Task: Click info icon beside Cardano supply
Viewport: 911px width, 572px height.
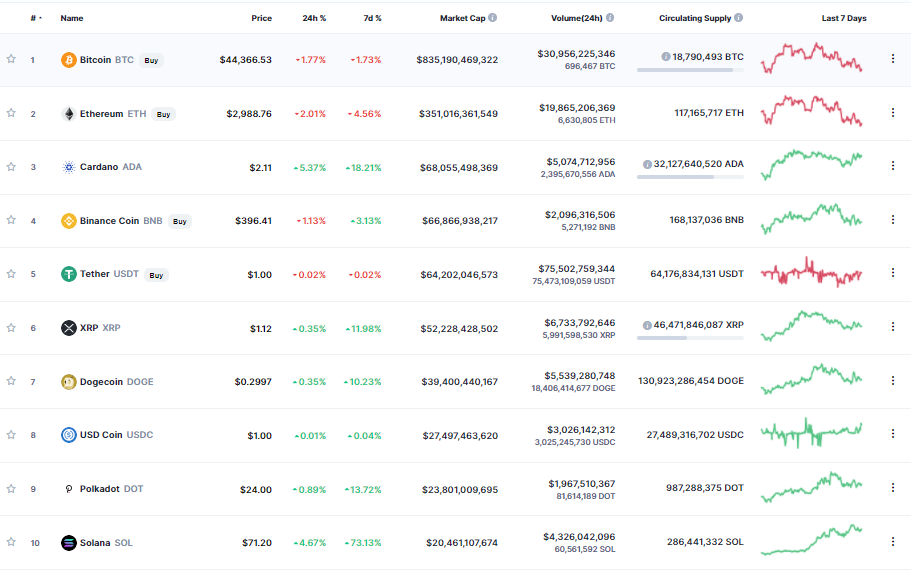Action: pos(647,164)
